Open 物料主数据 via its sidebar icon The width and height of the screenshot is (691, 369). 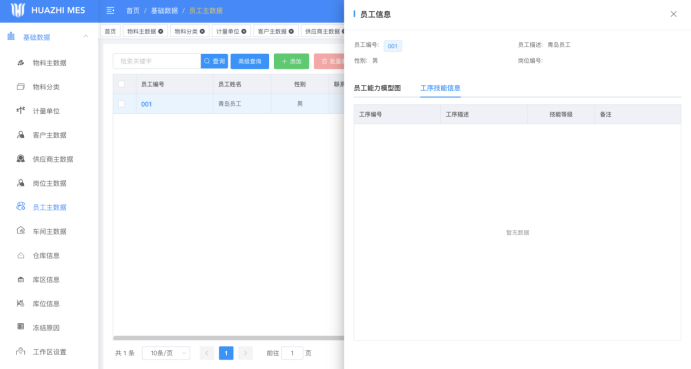21,63
